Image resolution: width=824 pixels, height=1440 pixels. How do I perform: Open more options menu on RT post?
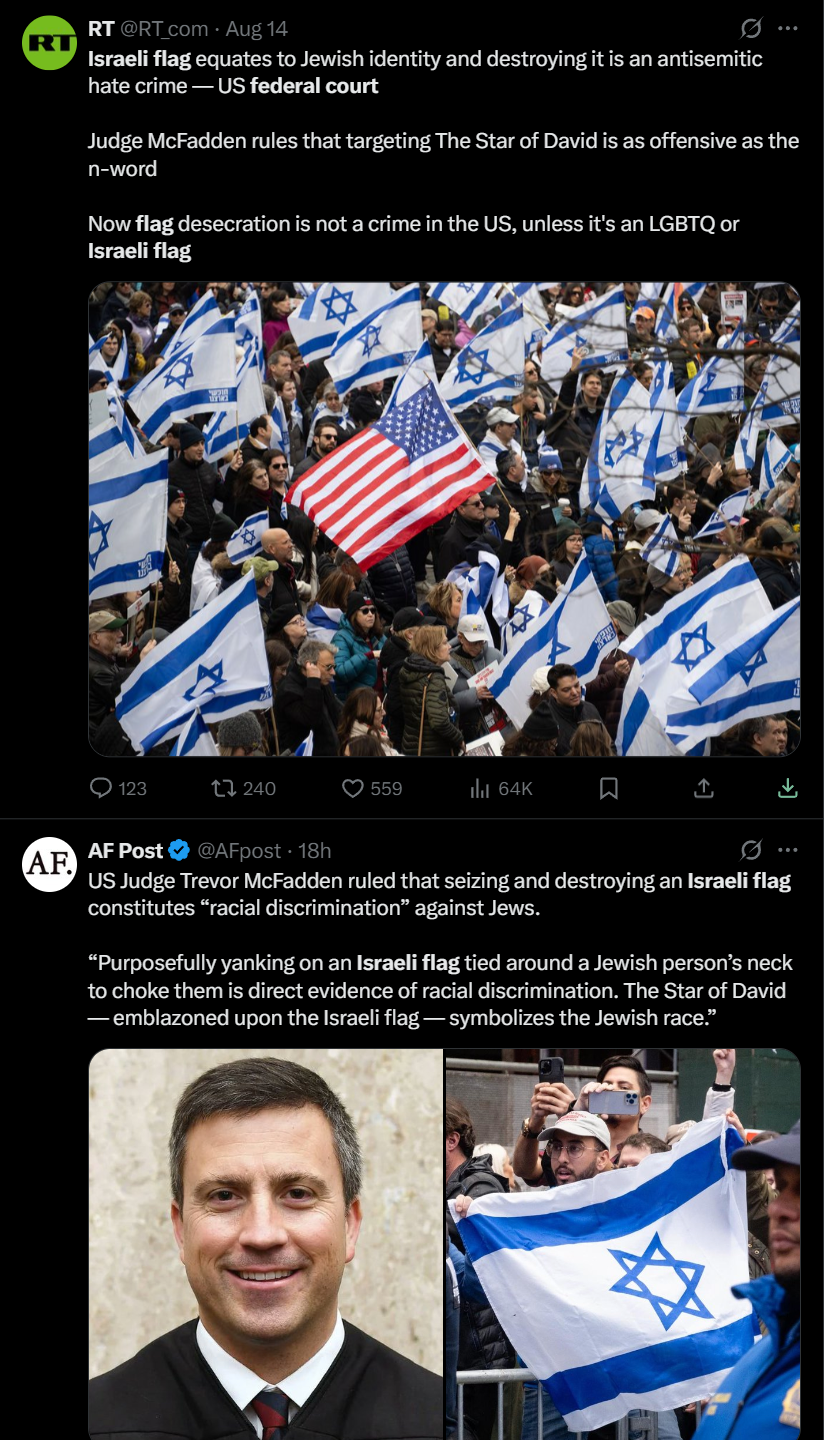point(788,28)
